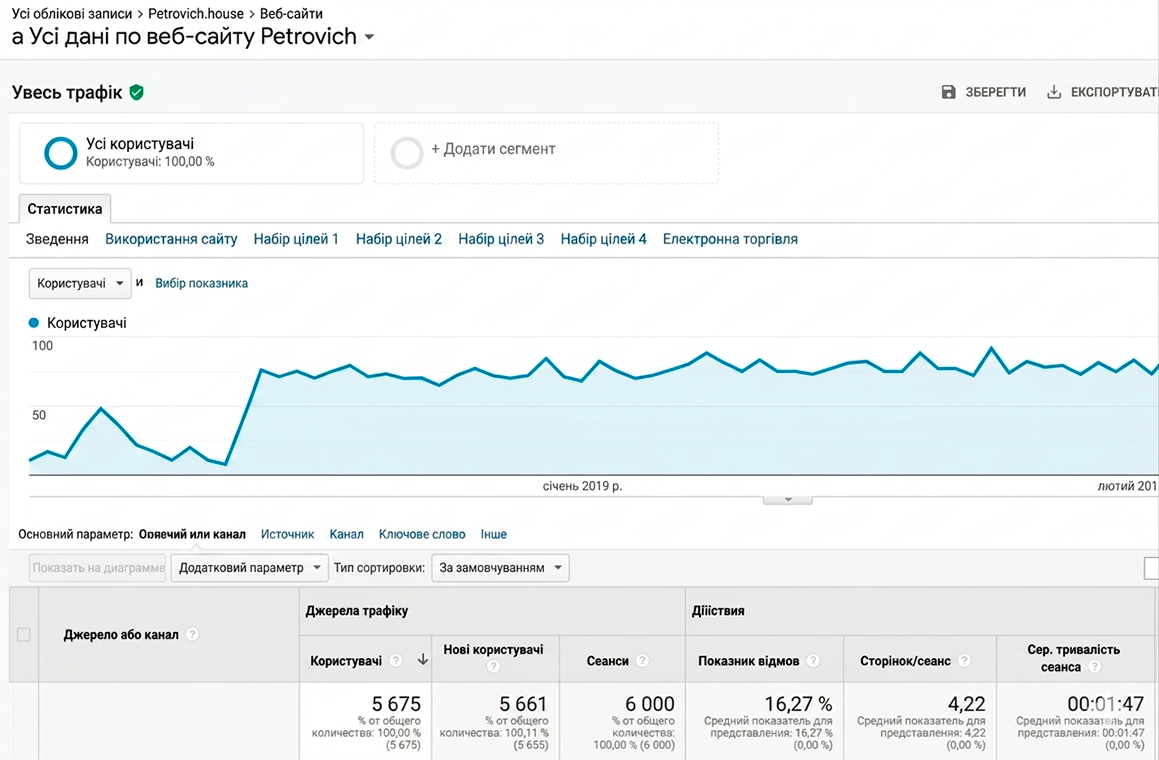
Task: Open the Статистика tab
Action: (65, 208)
